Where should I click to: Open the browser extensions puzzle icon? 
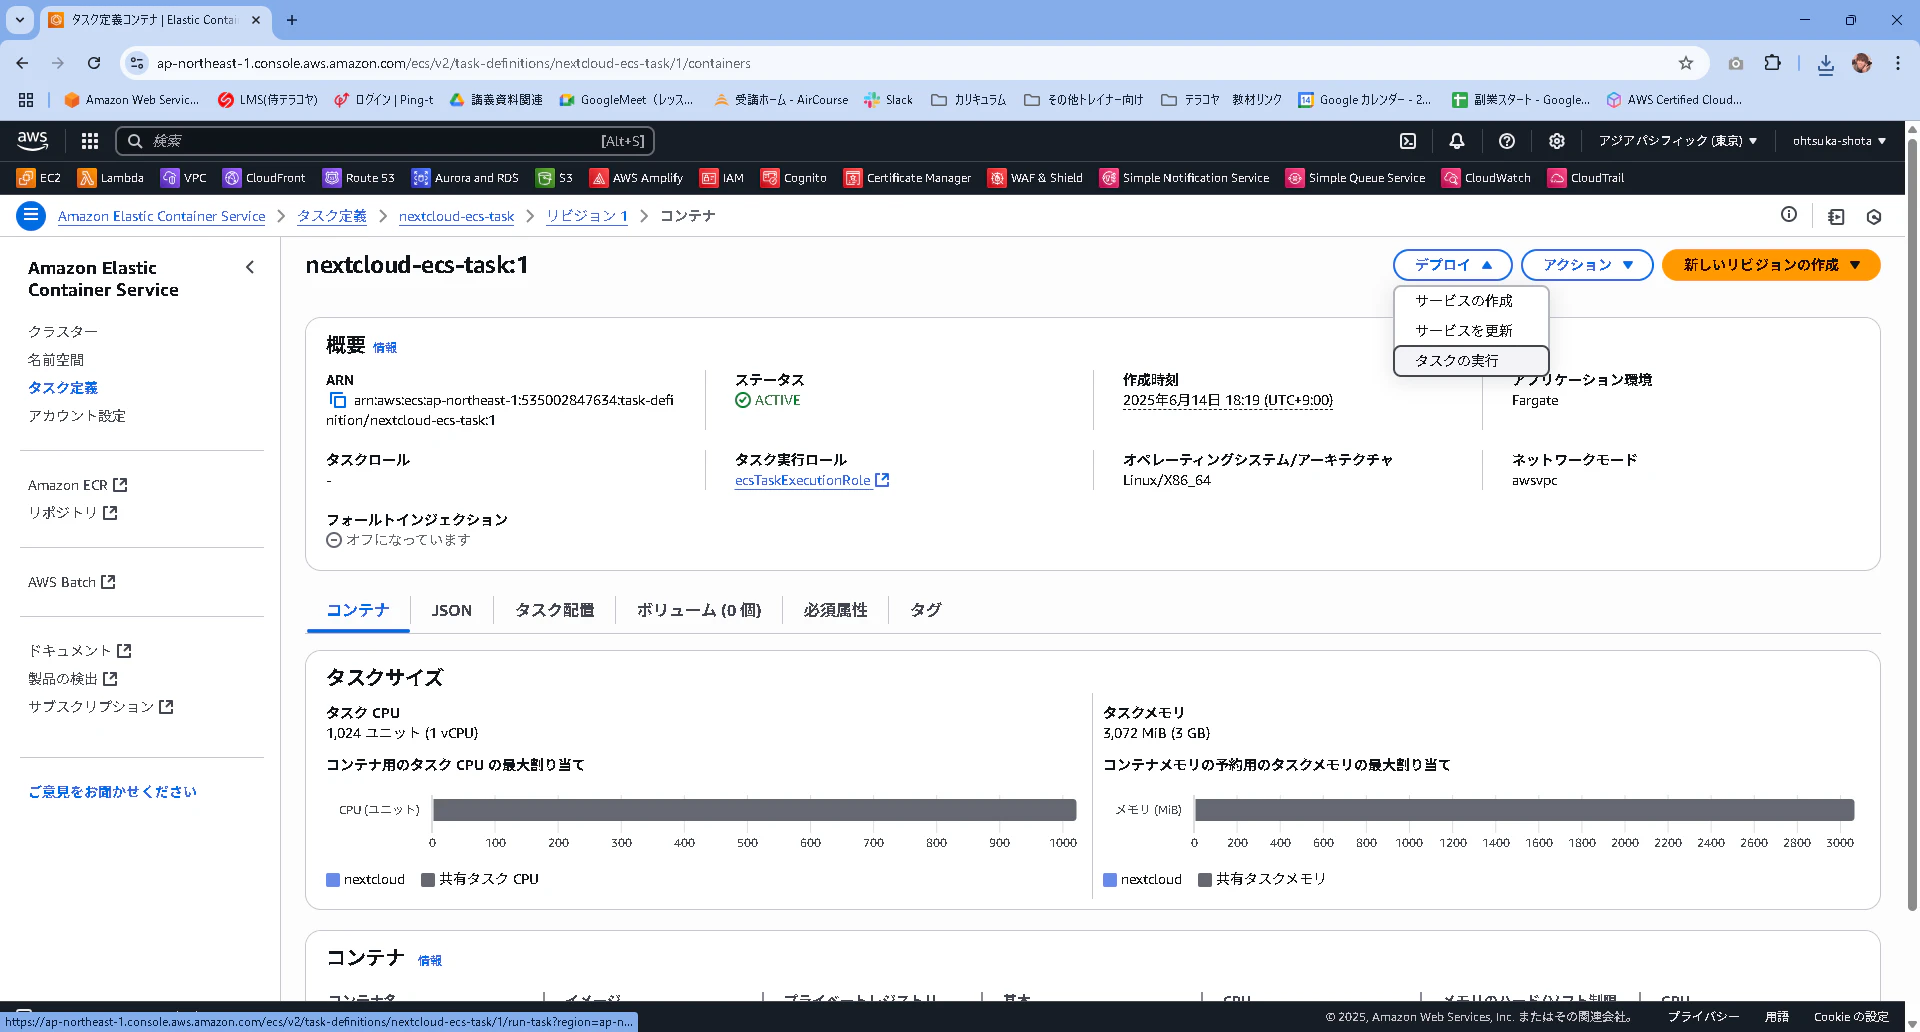(1772, 63)
